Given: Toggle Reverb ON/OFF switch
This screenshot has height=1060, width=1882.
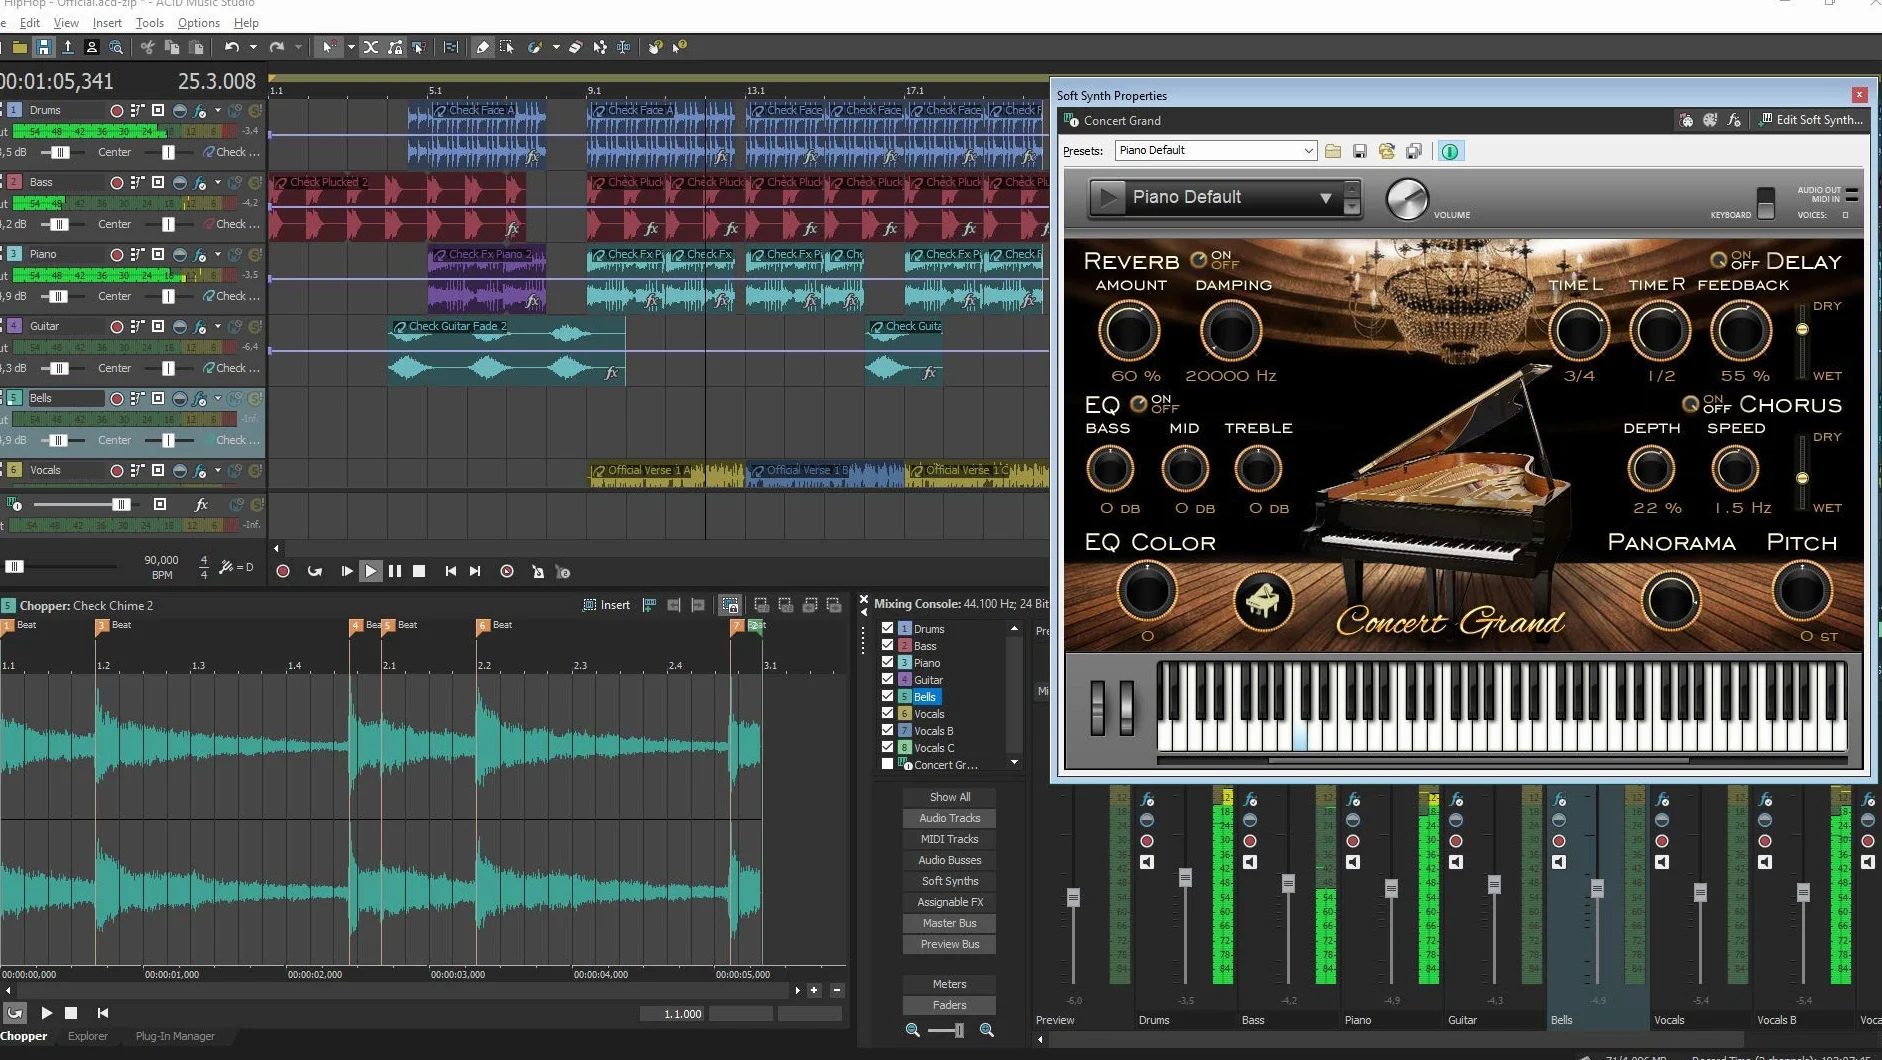Looking at the screenshot, I should pos(1198,260).
